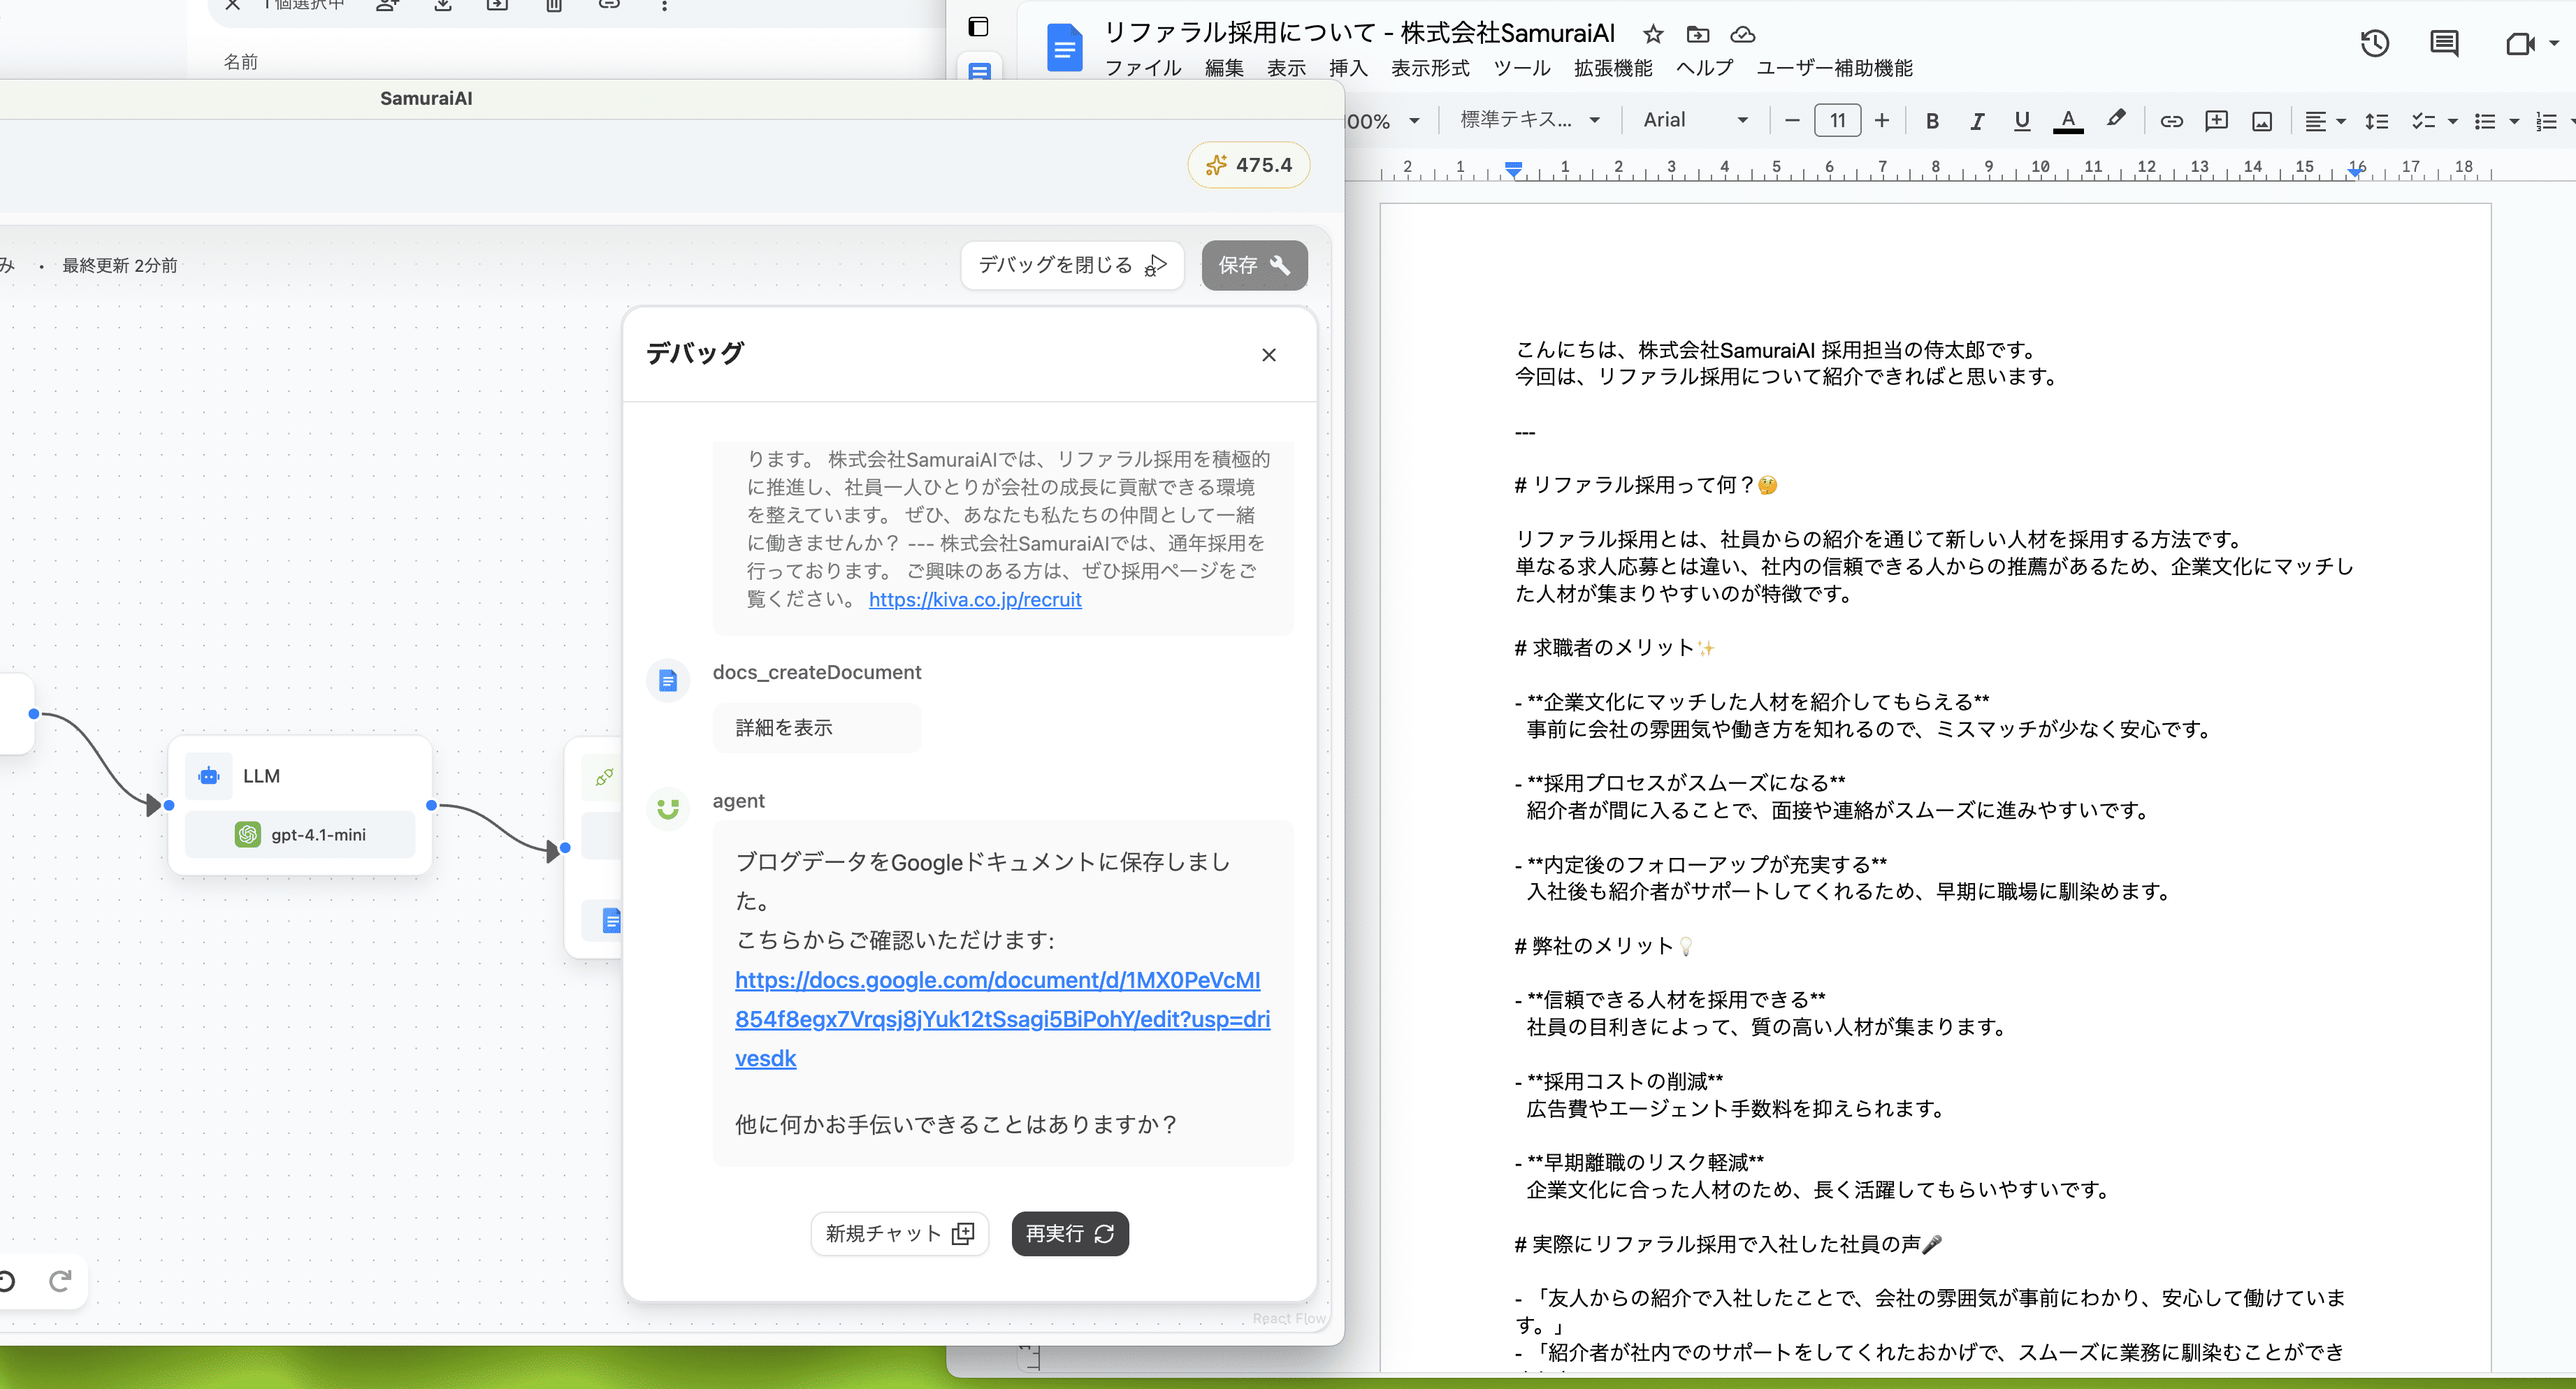This screenshot has height=1389, width=2576.
Task: Toggle italic formatting
Action: click(1977, 121)
